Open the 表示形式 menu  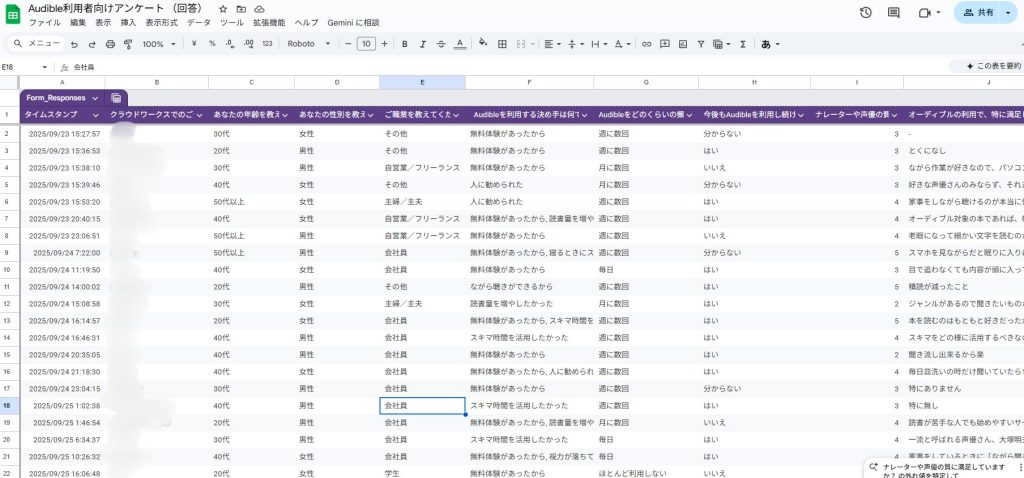pos(161,22)
